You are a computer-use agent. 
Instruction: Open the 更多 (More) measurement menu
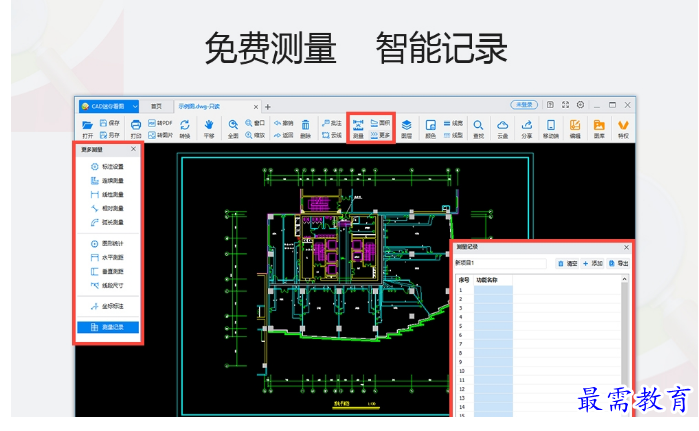381,135
